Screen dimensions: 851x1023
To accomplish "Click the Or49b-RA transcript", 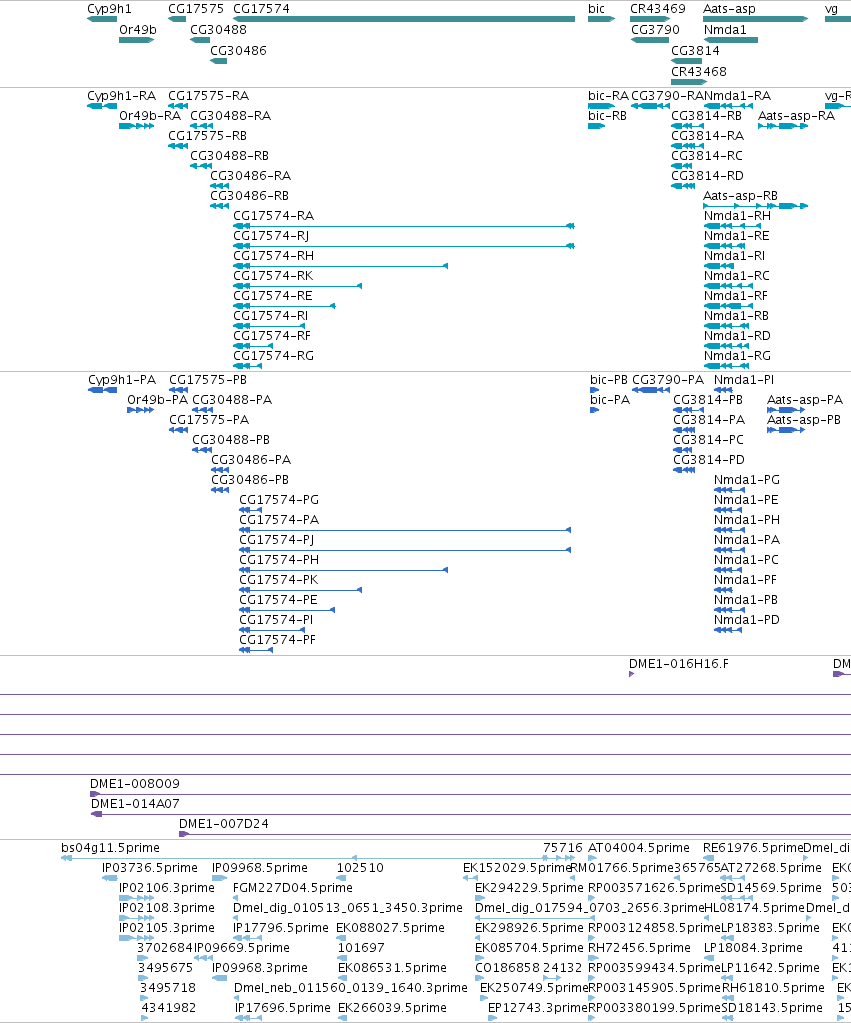I will click(136, 126).
